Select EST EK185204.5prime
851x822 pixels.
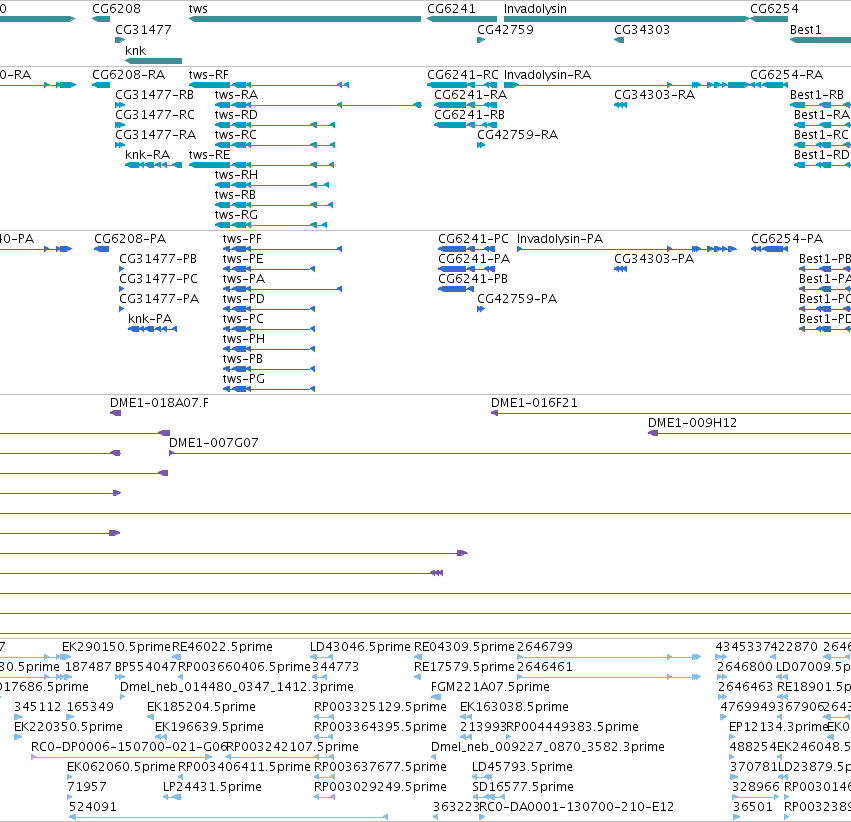(201, 707)
